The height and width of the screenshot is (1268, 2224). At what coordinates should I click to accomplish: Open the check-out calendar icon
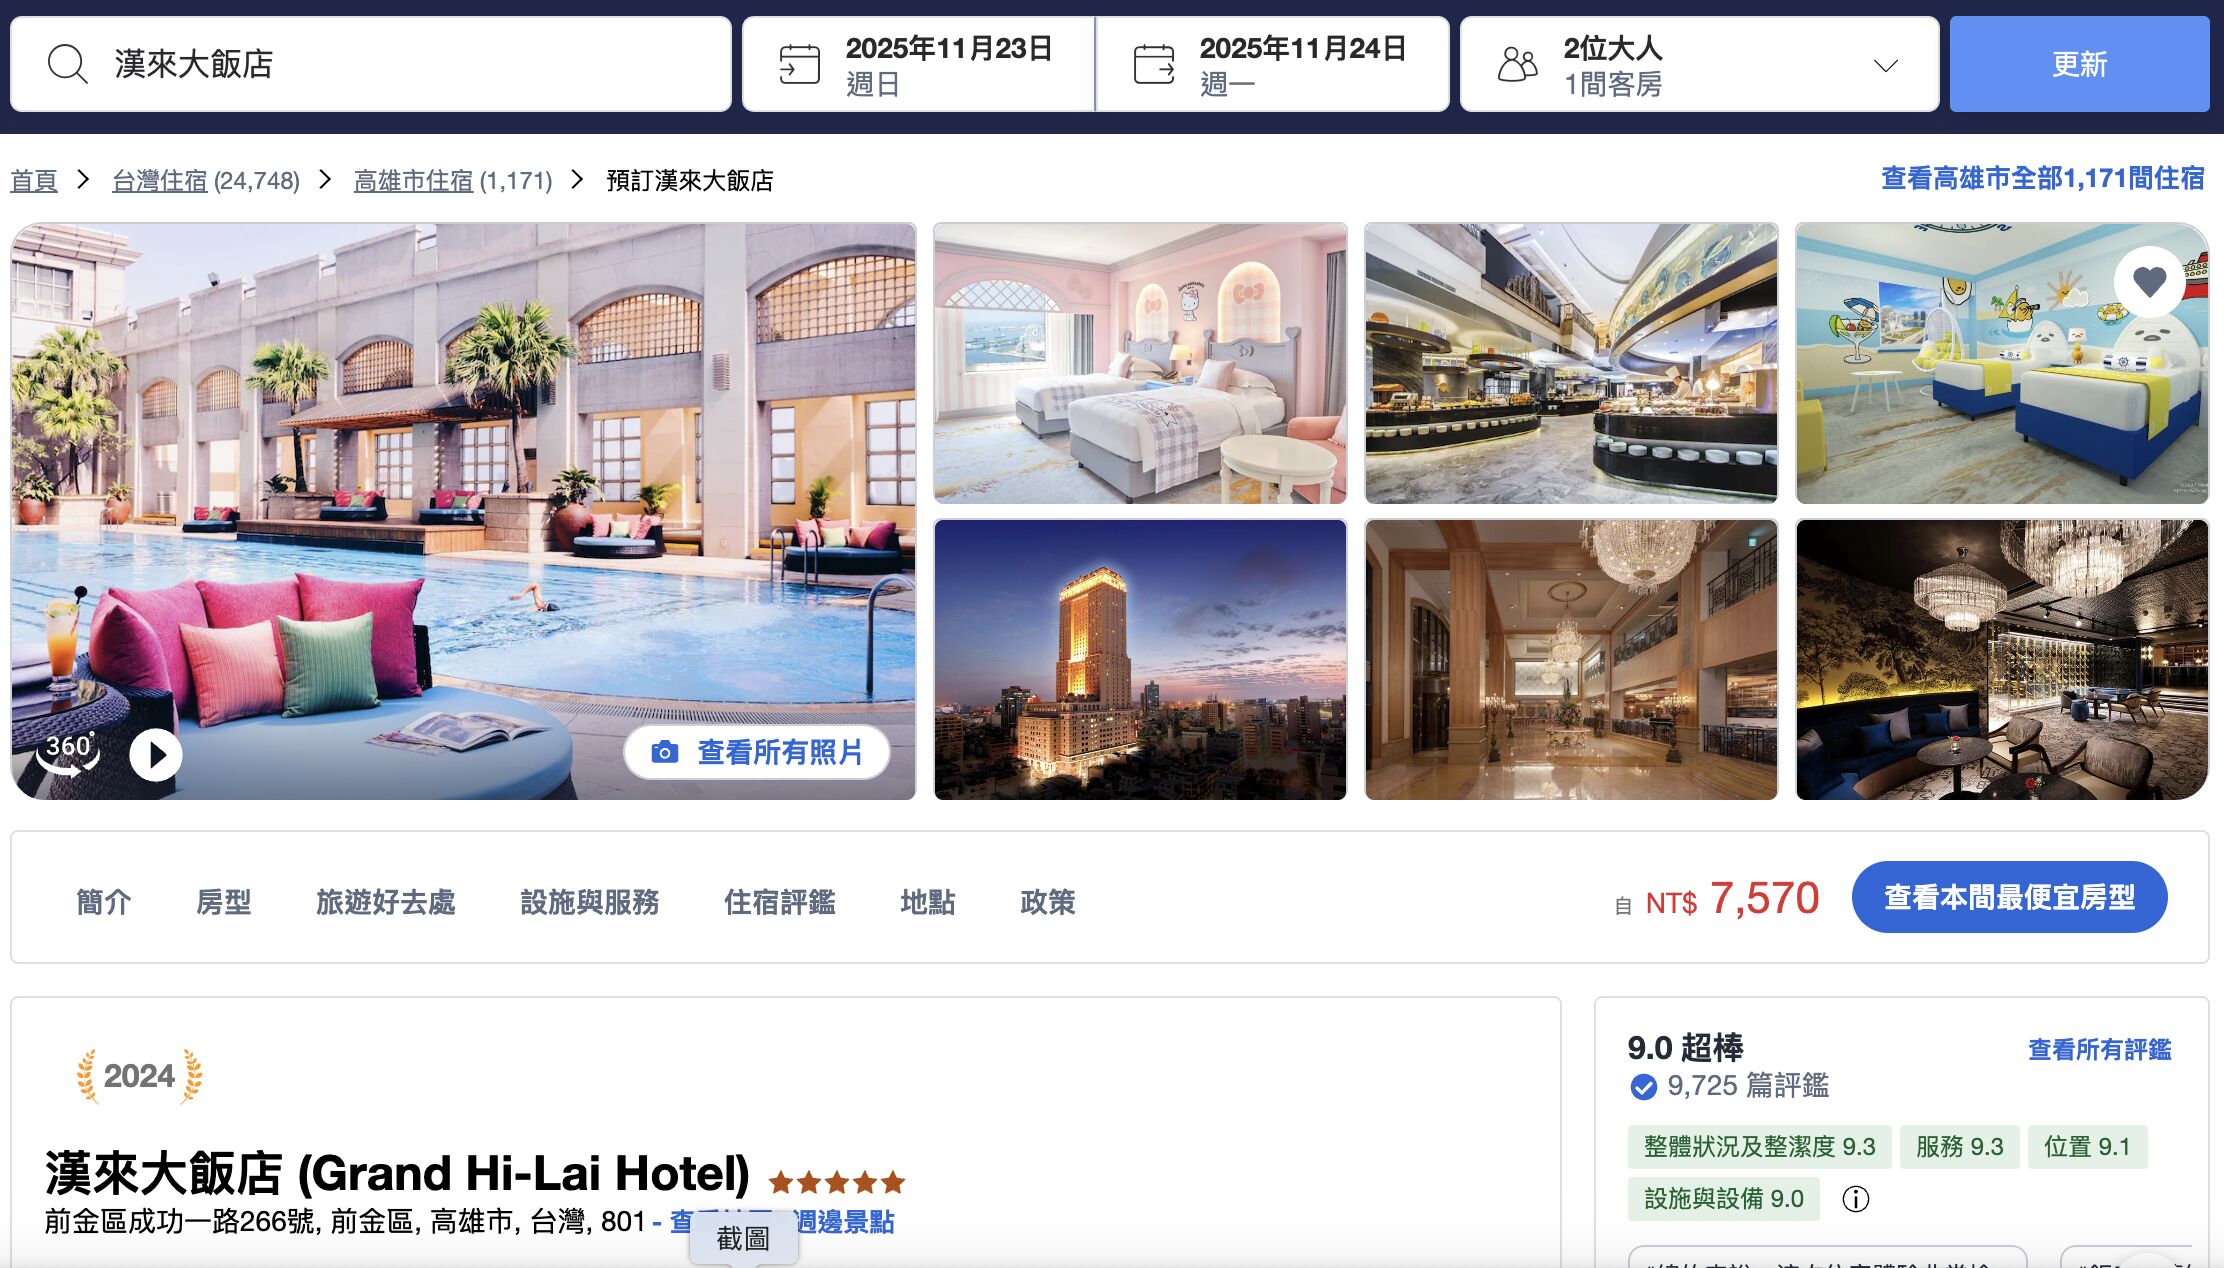point(1154,65)
